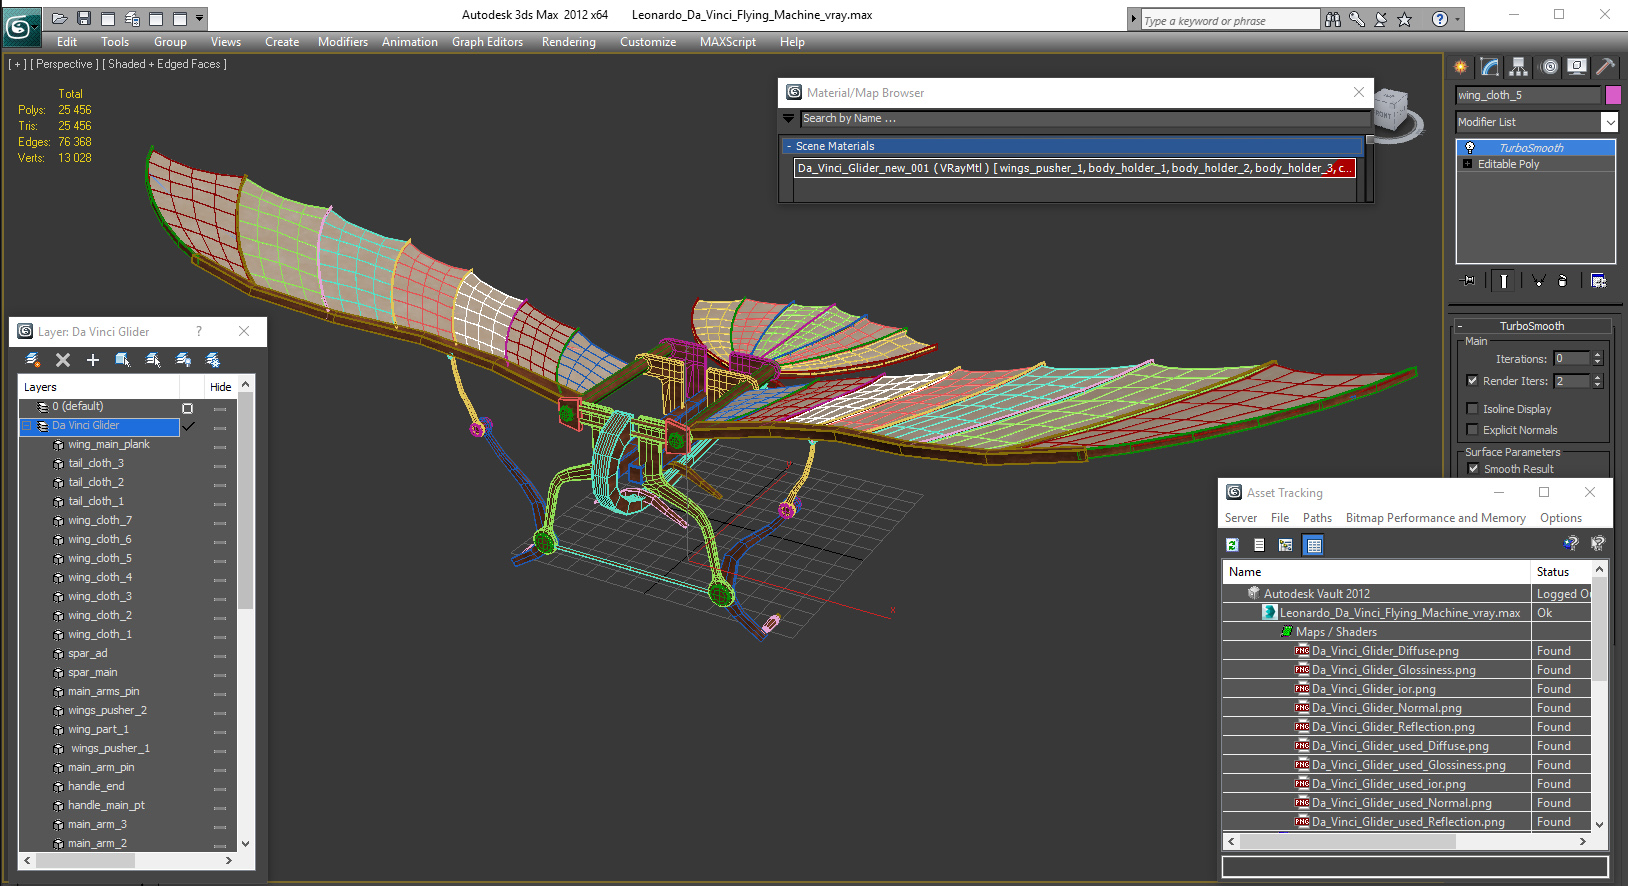Viewport: 1628px width, 886px height.
Task: Click Add Selected Objects plus icon
Action: [x=93, y=360]
